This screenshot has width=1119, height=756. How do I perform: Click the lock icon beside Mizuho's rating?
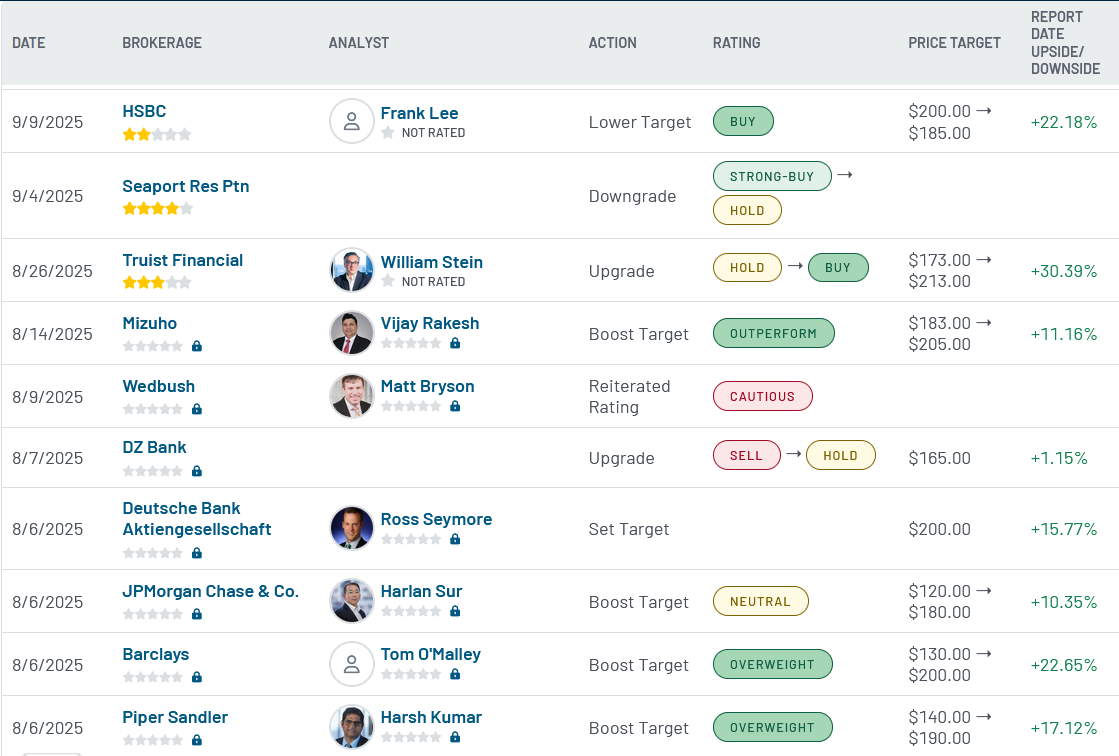197,346
